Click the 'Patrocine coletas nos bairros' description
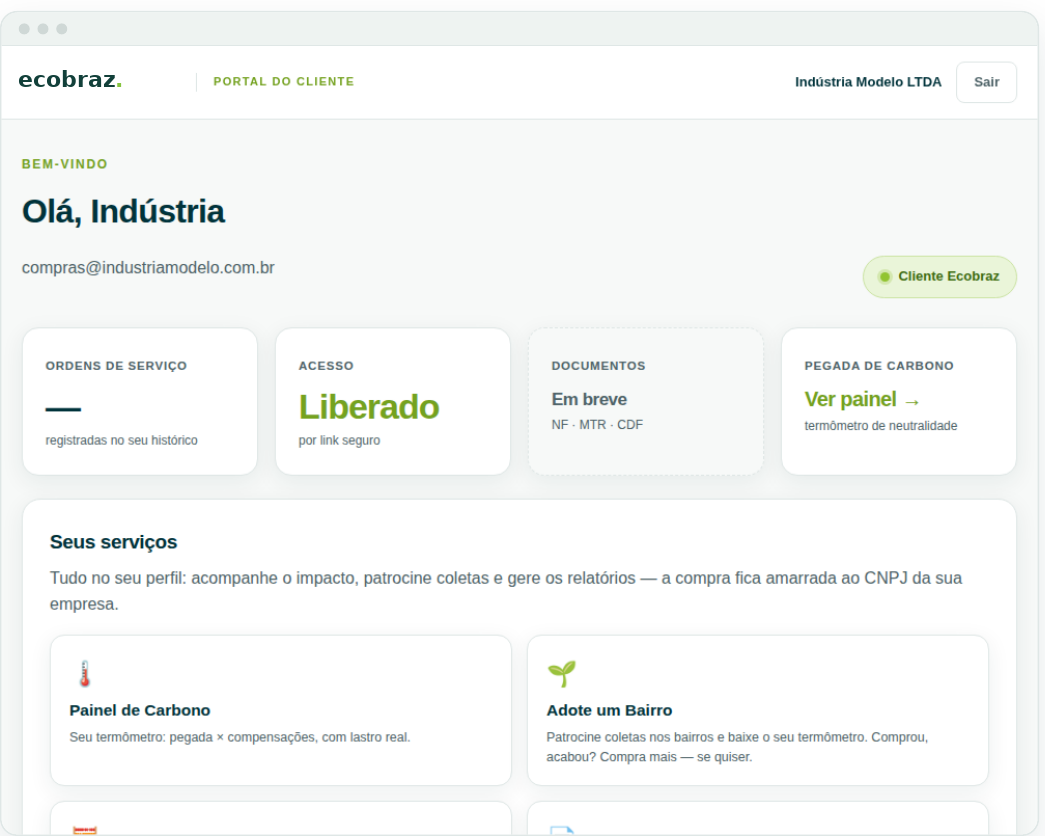Image resolution: width=1045 pixels, height=836 pixels. click(737, 747)
